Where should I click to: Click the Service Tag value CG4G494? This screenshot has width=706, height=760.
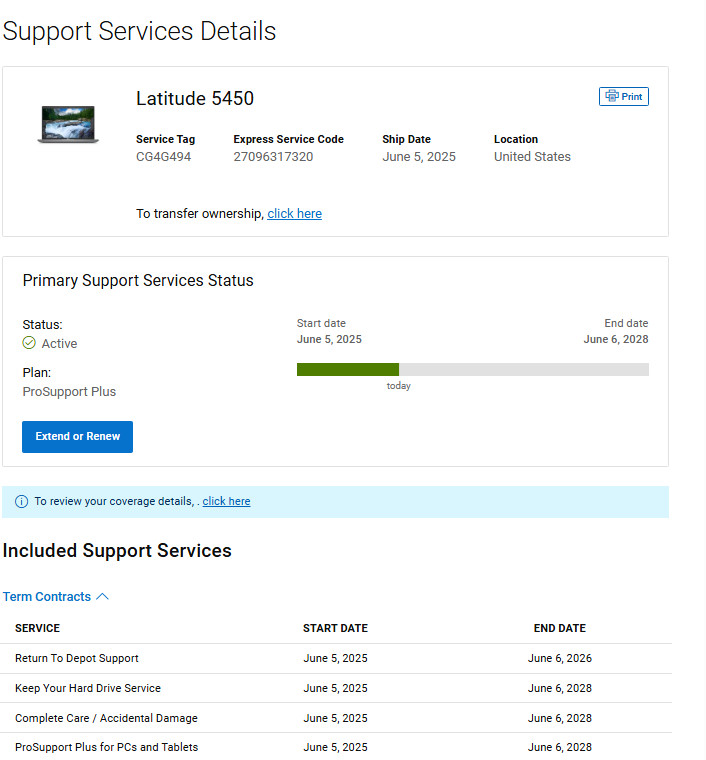pyautogui.click(x=163, y=157)
